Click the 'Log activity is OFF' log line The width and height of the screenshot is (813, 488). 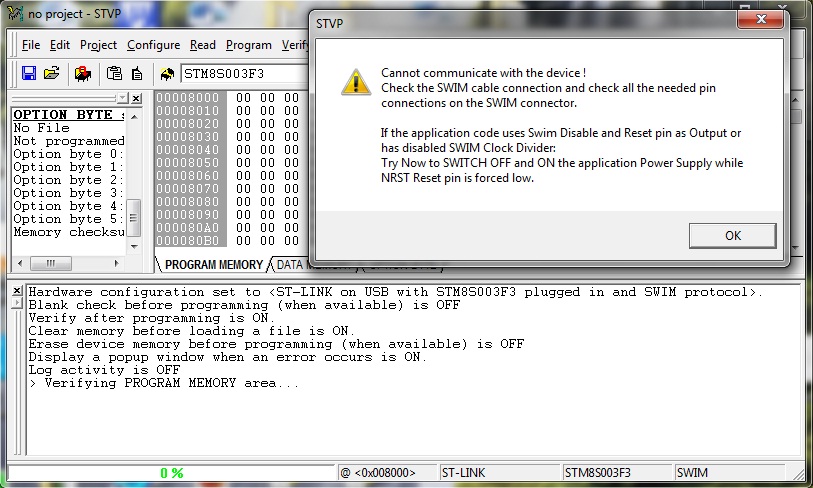pos(104,370)
